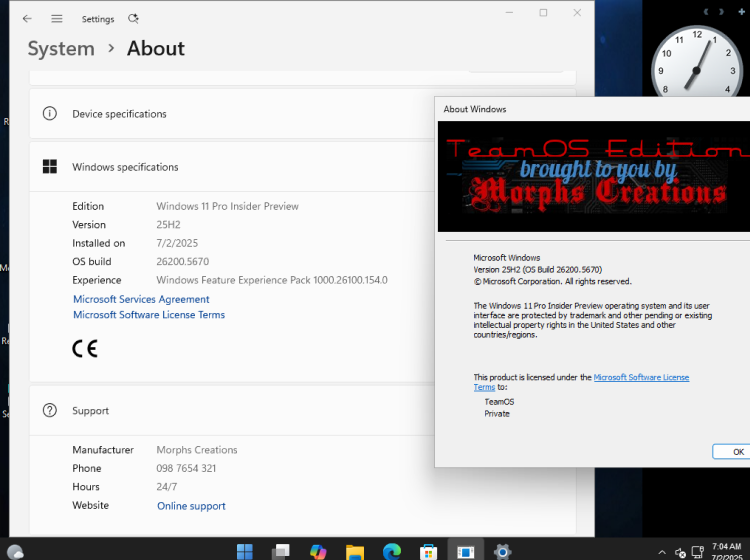Click the CE conformity mark

85,348
